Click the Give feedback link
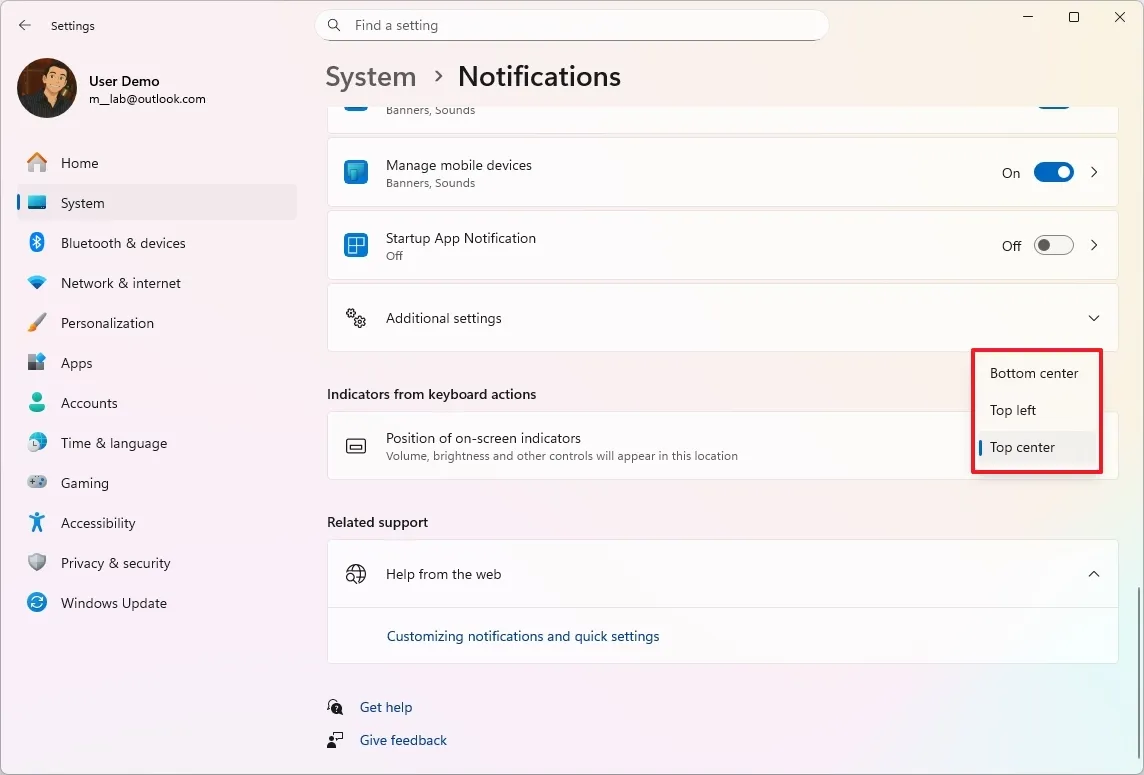 (x=403, y=740)
